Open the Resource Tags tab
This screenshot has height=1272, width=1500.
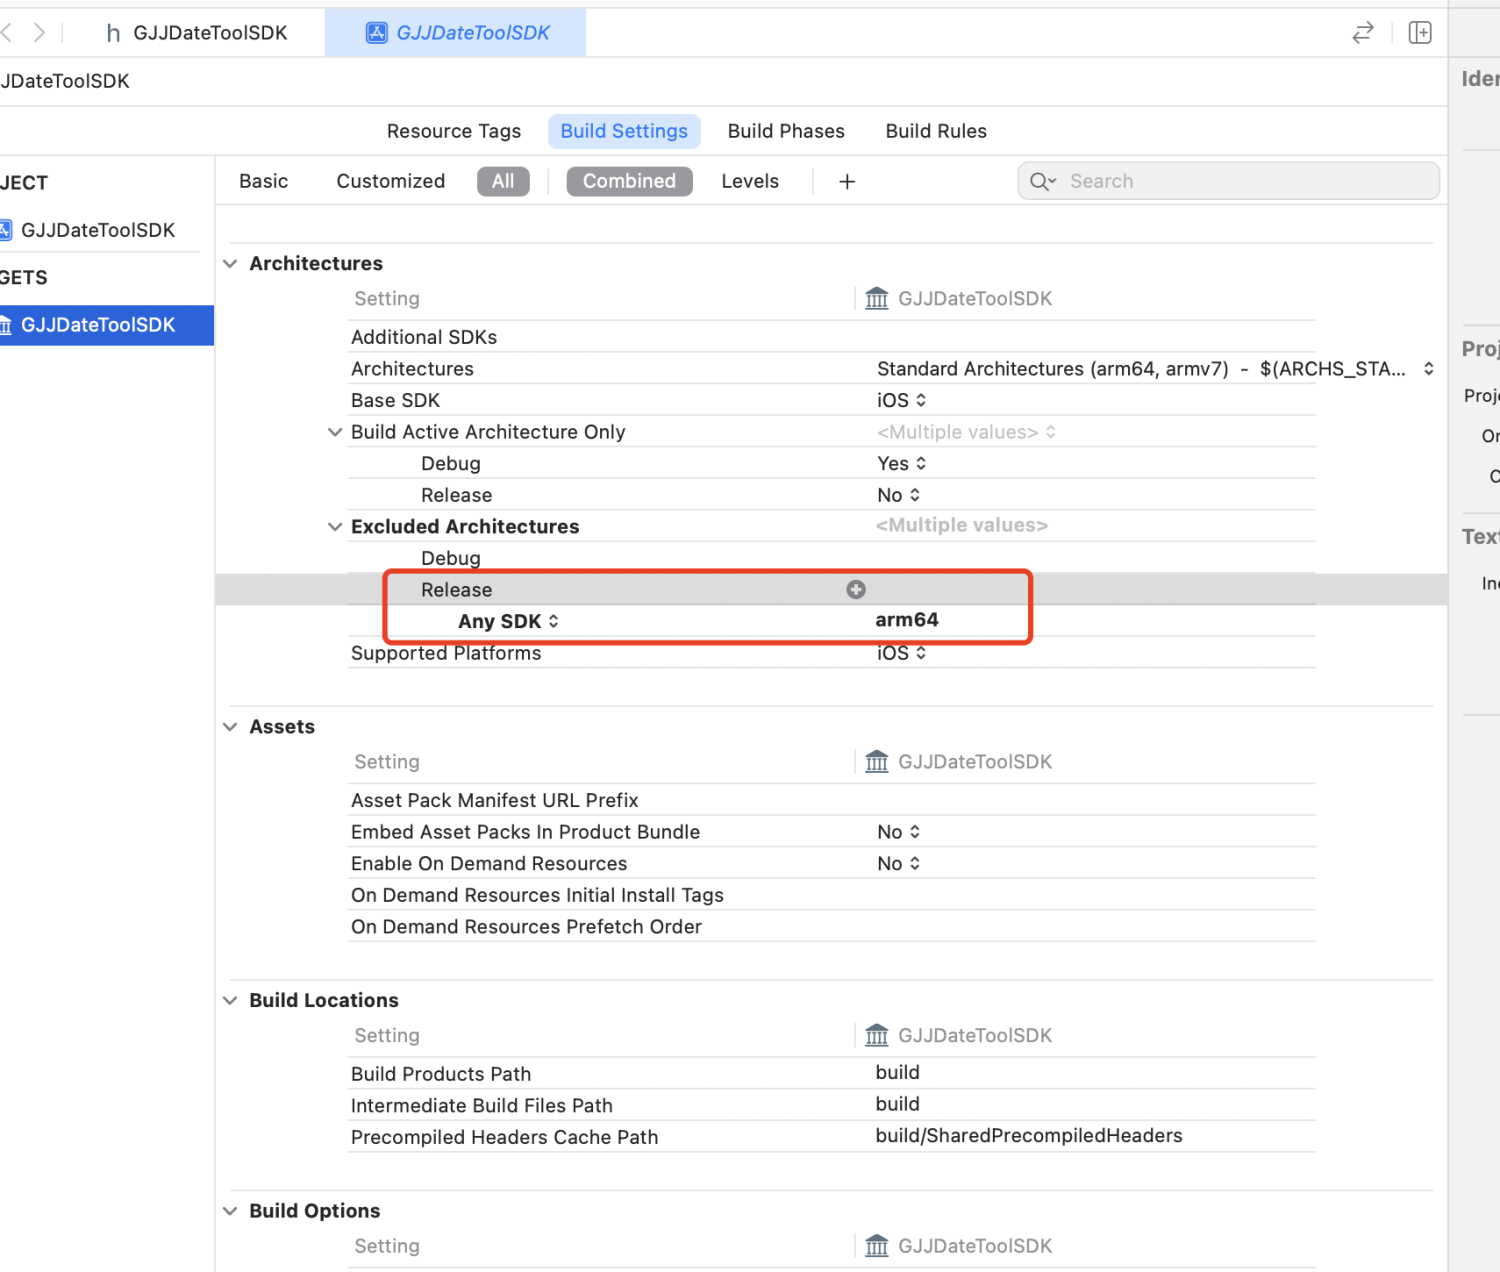(x=454, y=131)
